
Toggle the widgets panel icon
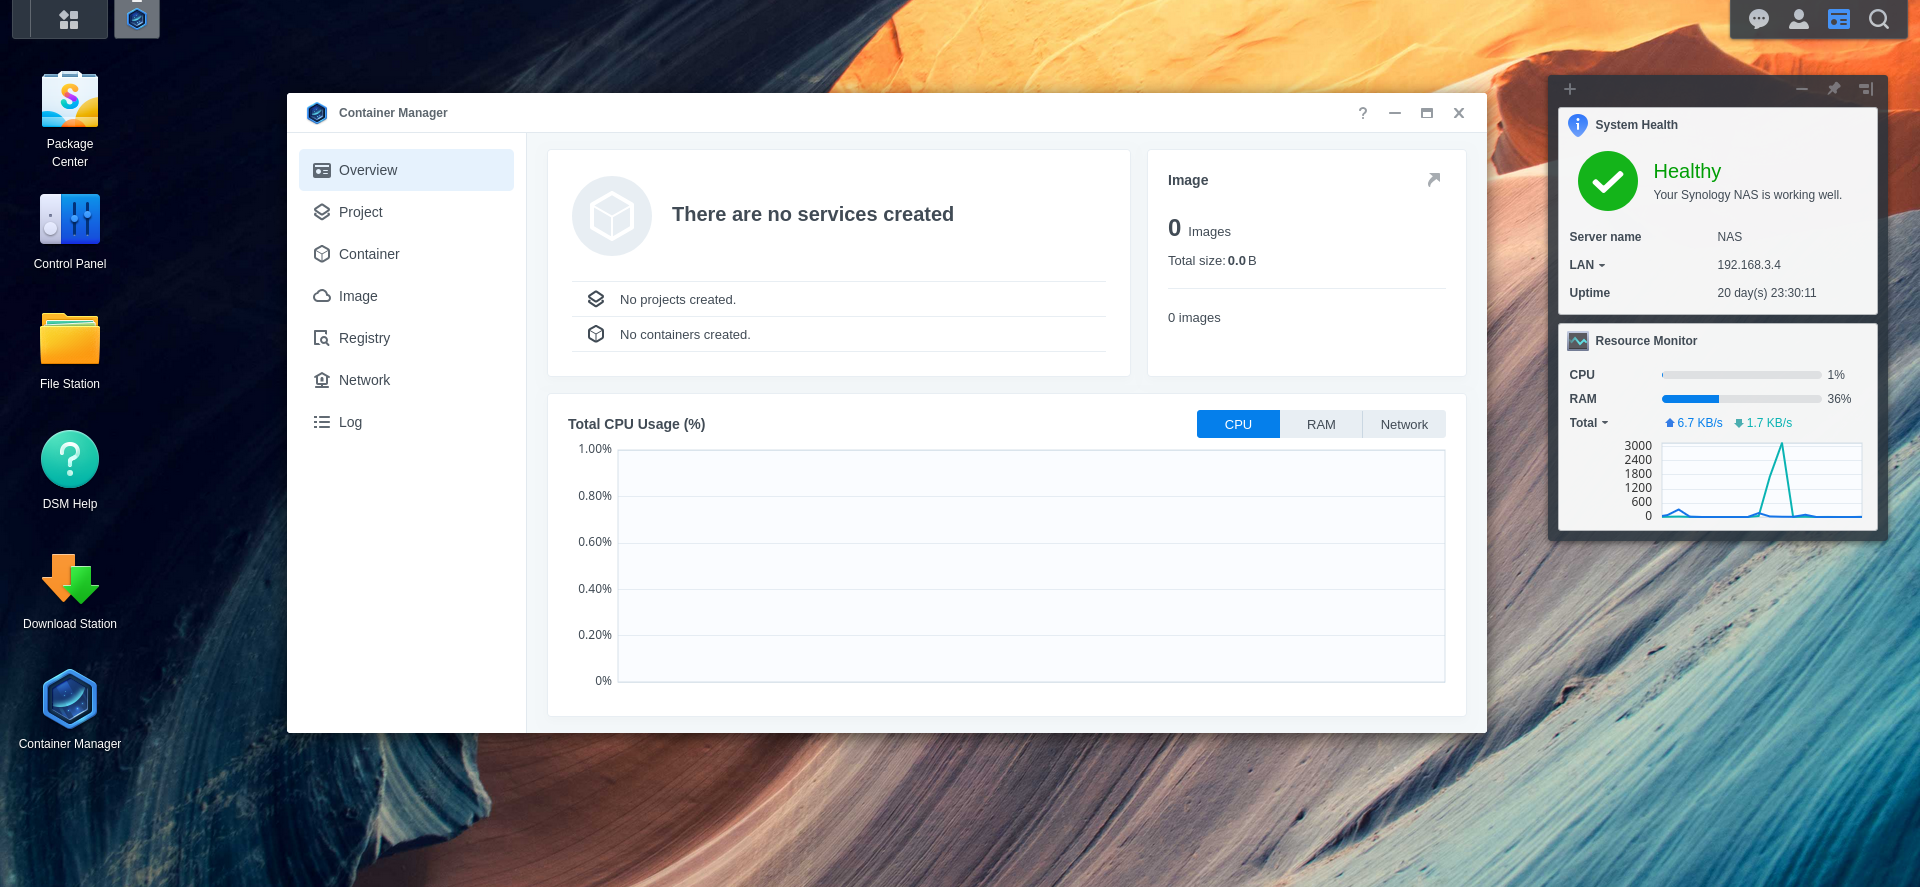(x=1839, y=19)
